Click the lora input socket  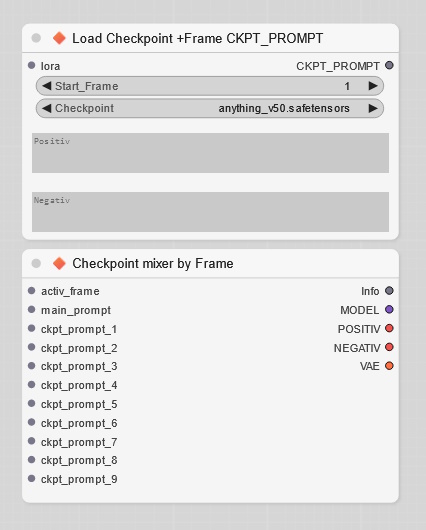coord(31,65)
